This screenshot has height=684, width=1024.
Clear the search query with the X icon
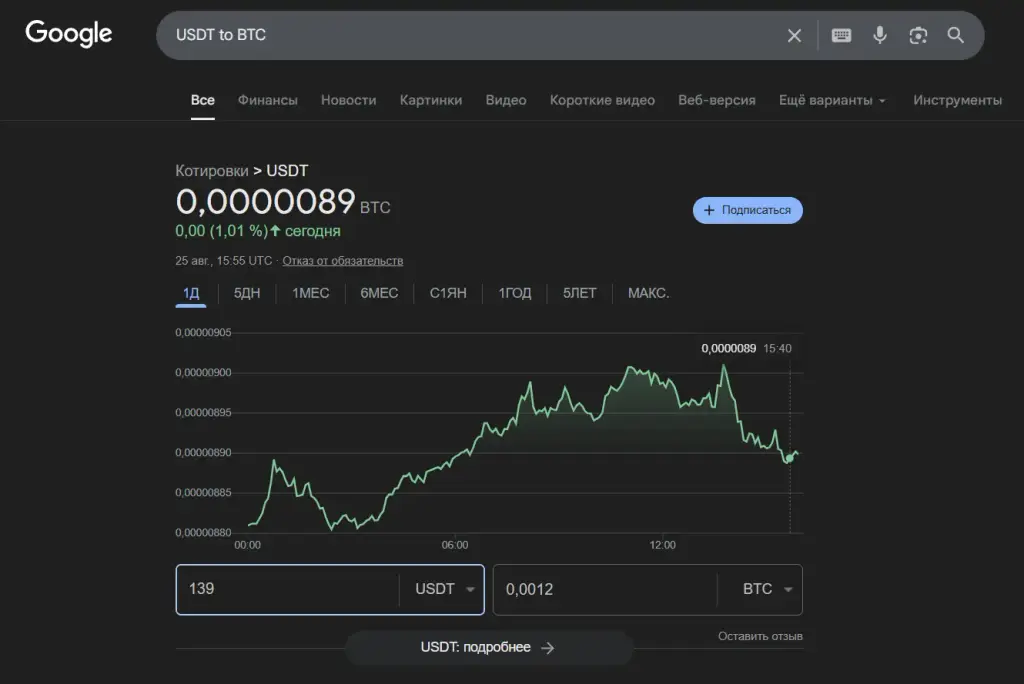[794, 35]
